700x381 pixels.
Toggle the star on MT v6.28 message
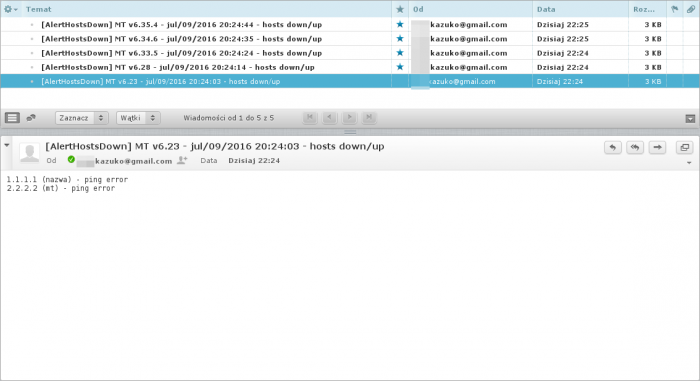pos(400,67)
